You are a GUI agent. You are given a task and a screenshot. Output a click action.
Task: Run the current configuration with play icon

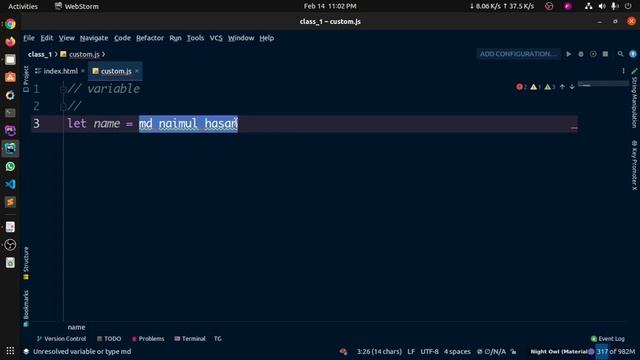(x=569, y=54)
